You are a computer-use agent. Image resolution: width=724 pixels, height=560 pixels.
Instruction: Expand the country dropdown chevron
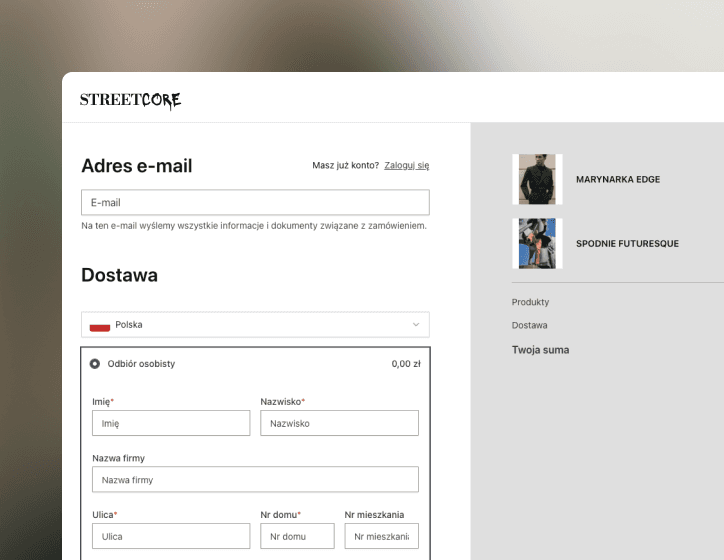(x=416, y=325)
